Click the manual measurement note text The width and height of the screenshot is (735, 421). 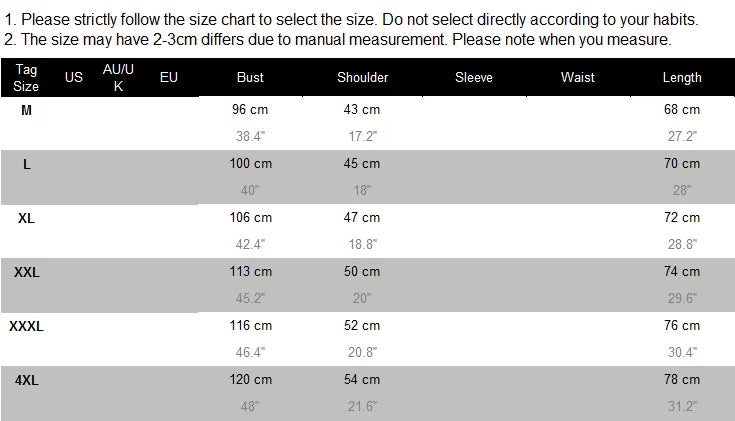[336, 40]
